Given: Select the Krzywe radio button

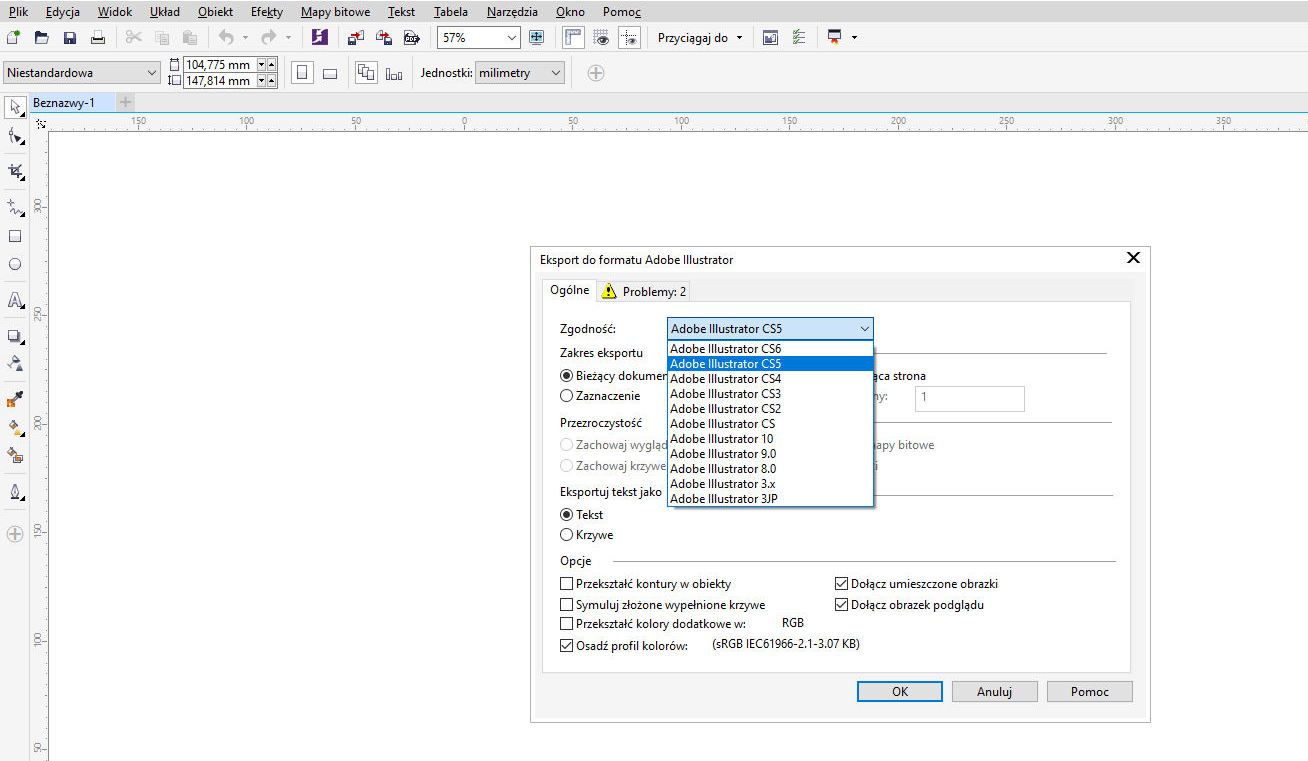Looking at the screenshot, I should pos(567,535).
